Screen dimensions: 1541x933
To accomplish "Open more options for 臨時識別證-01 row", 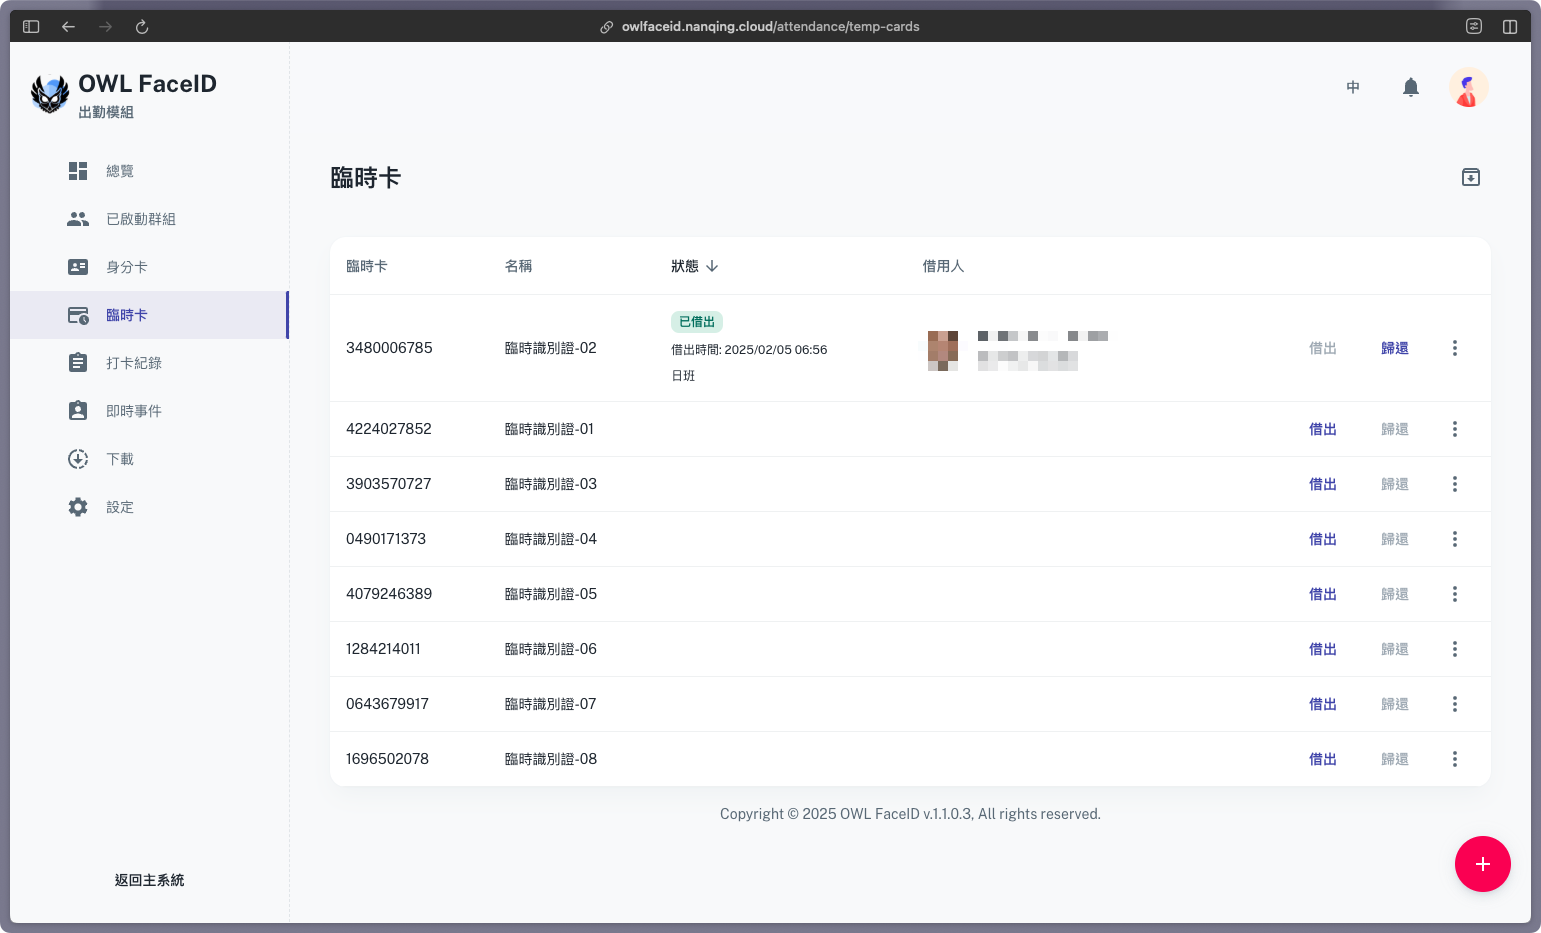I will click(x=1454, y=429).
